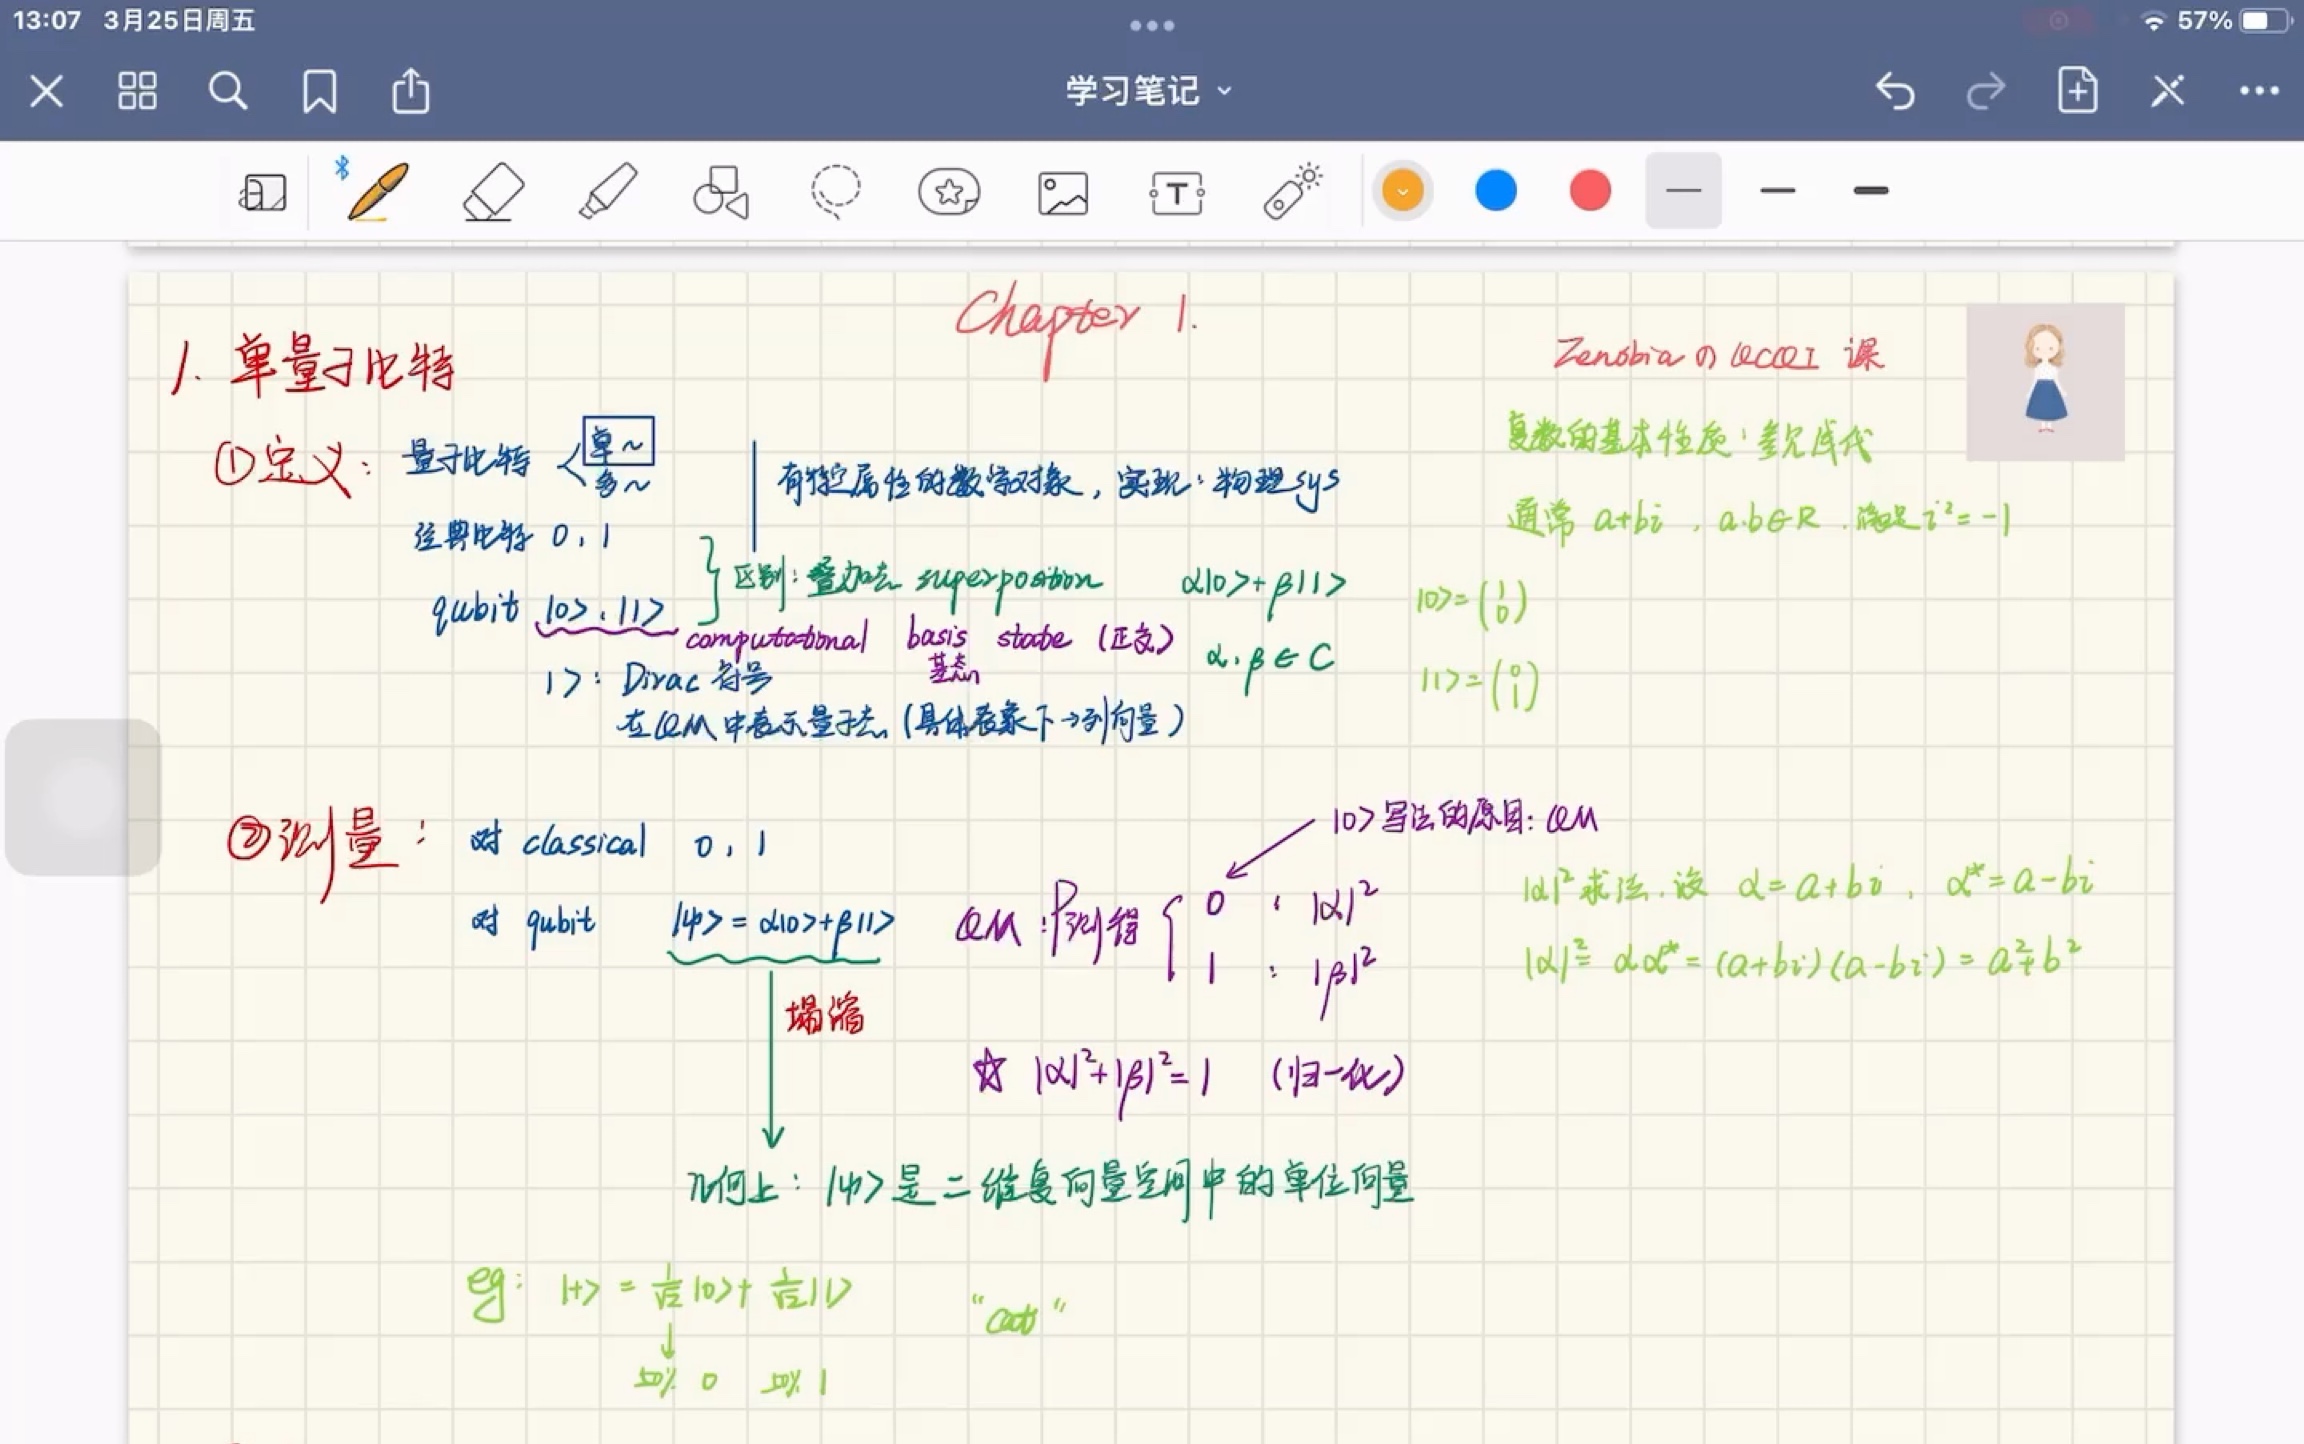Tap the 13:07 clock in the status bar

point(47,20)
